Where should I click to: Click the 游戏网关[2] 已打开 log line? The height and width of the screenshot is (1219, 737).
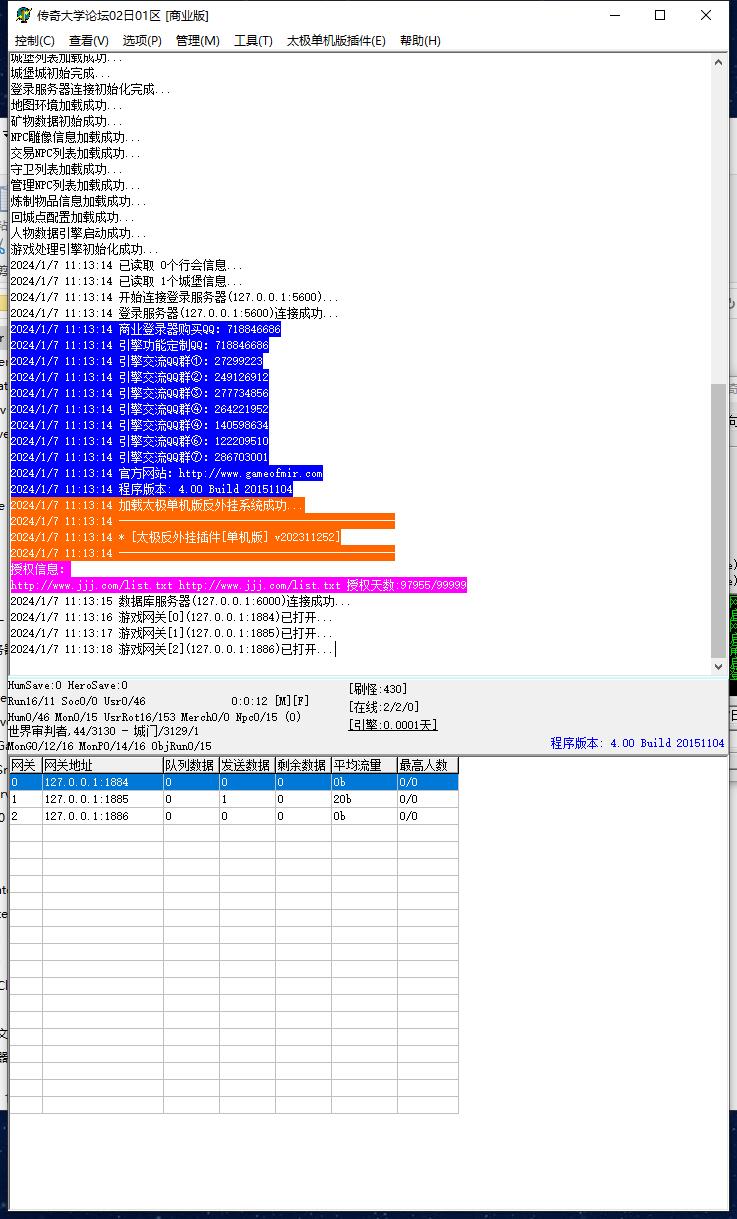(172, 649)
